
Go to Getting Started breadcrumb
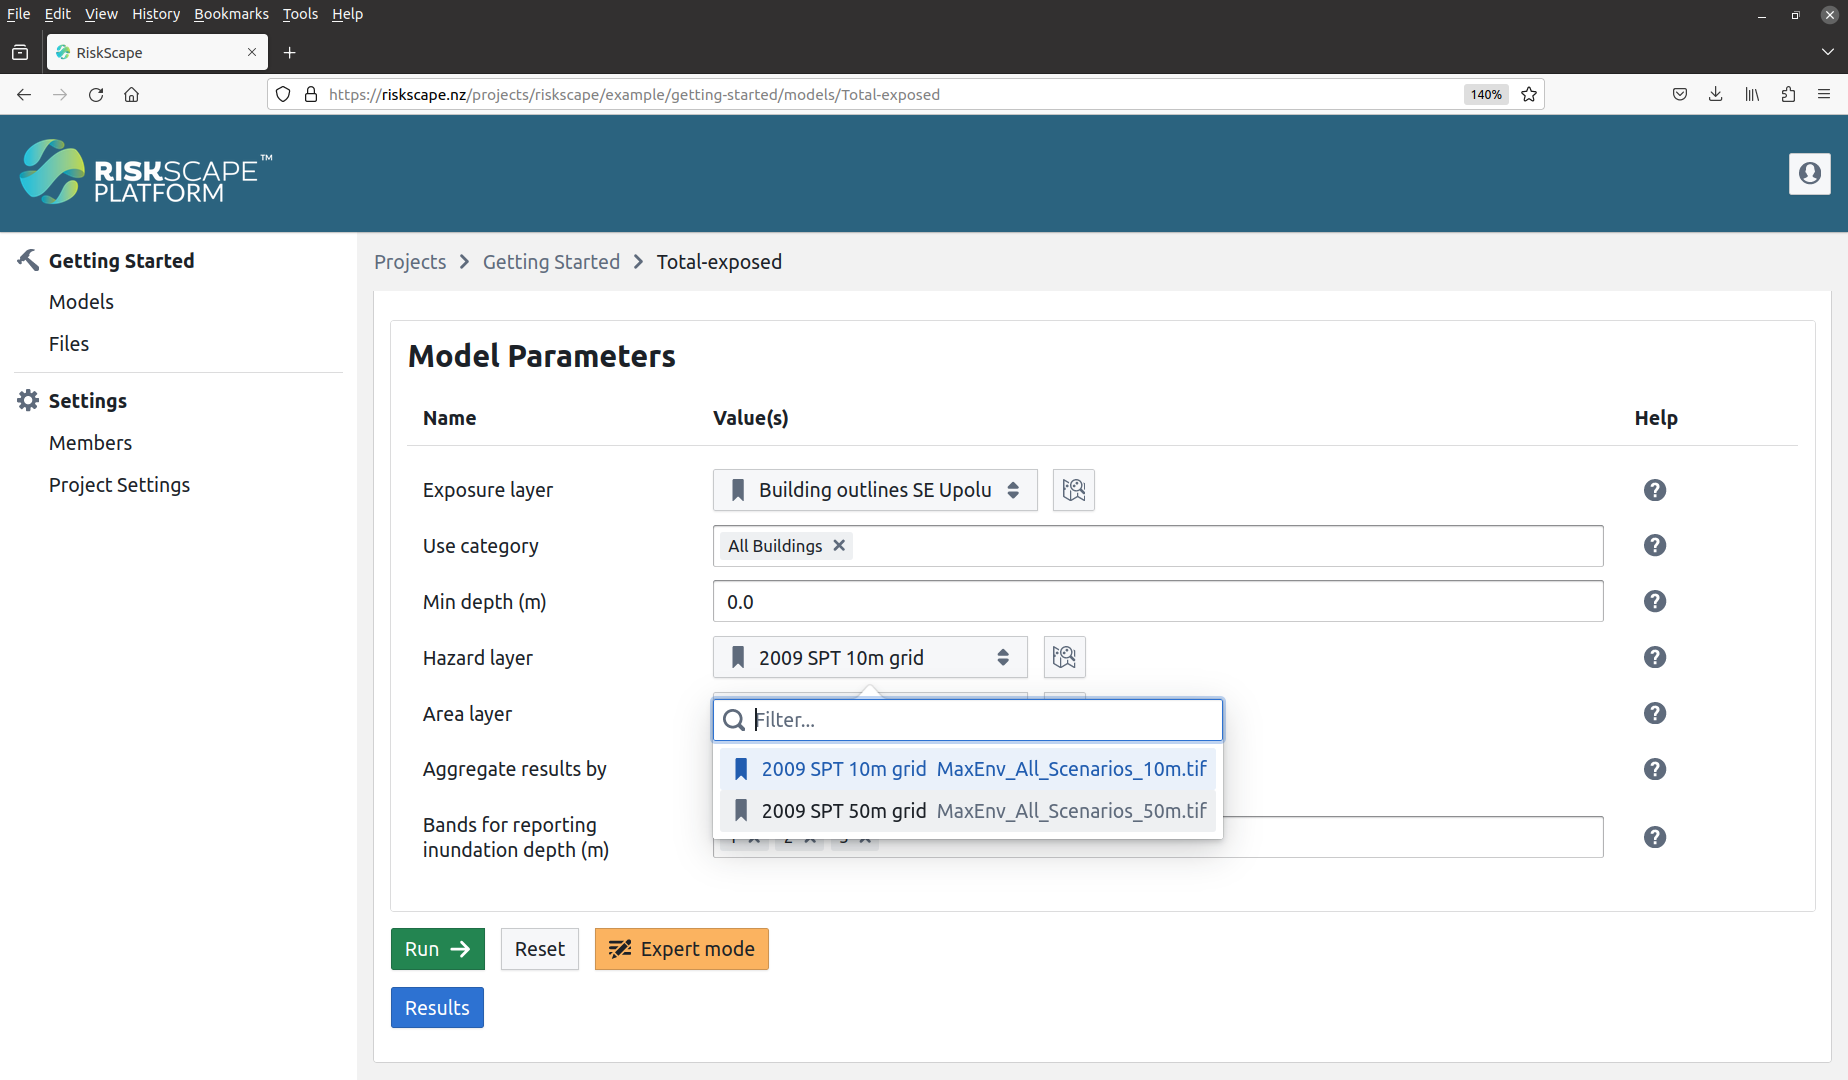[x=551, y=262]
